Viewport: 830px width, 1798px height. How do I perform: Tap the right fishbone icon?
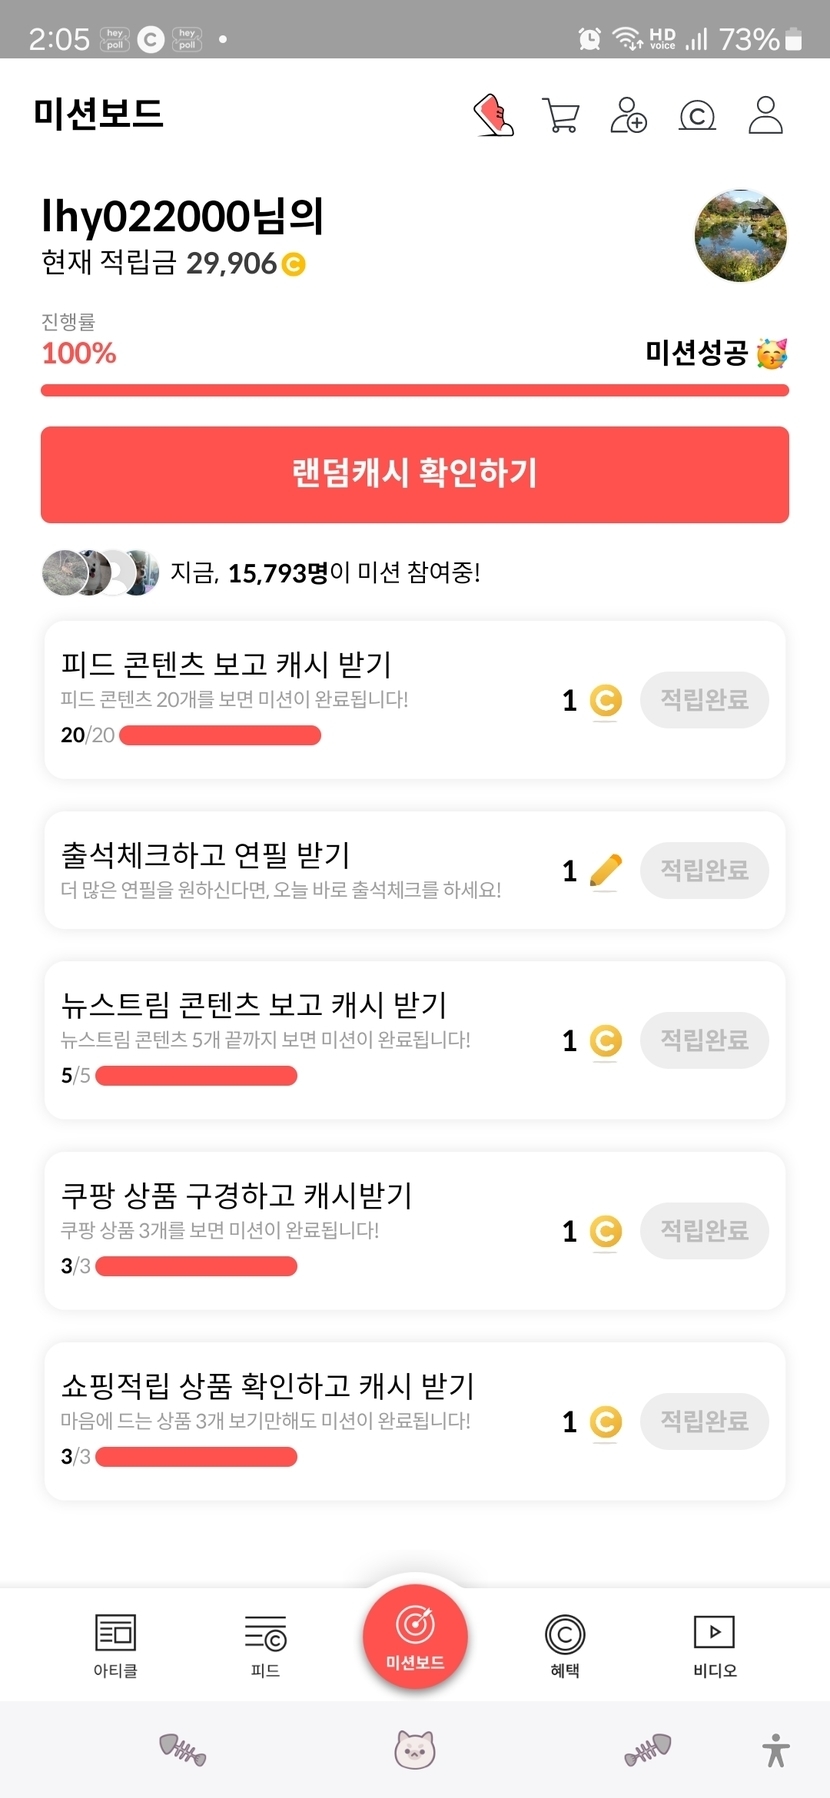pos(648,1749)
